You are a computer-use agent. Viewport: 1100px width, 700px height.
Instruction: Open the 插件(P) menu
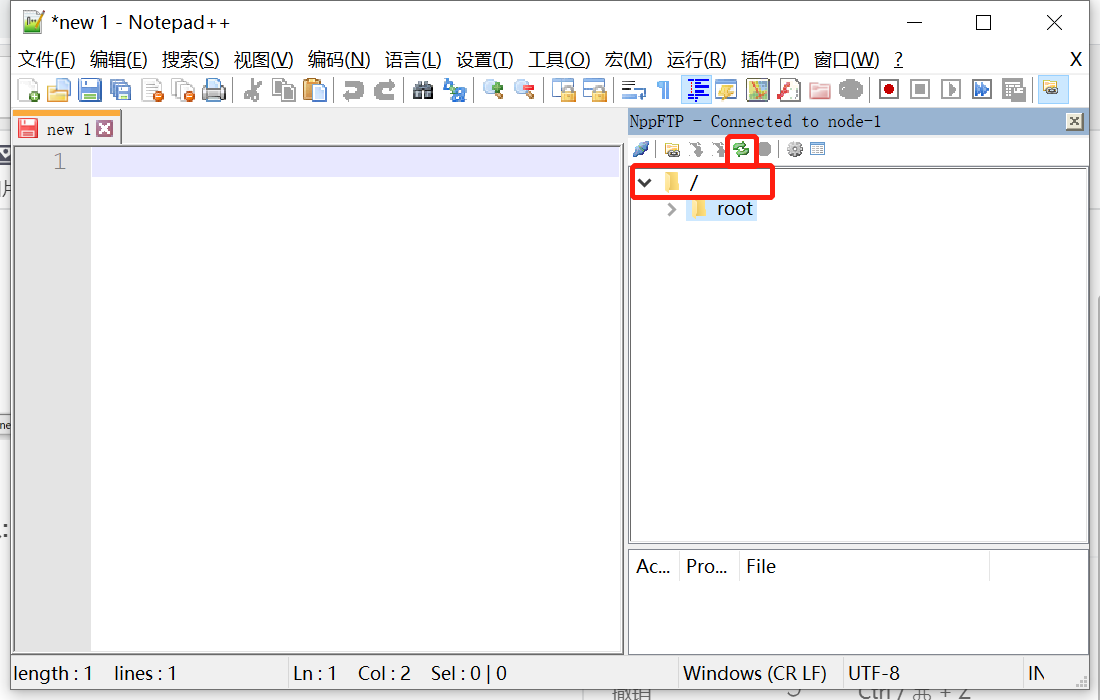pyautogui.click(x=770, y=60)
